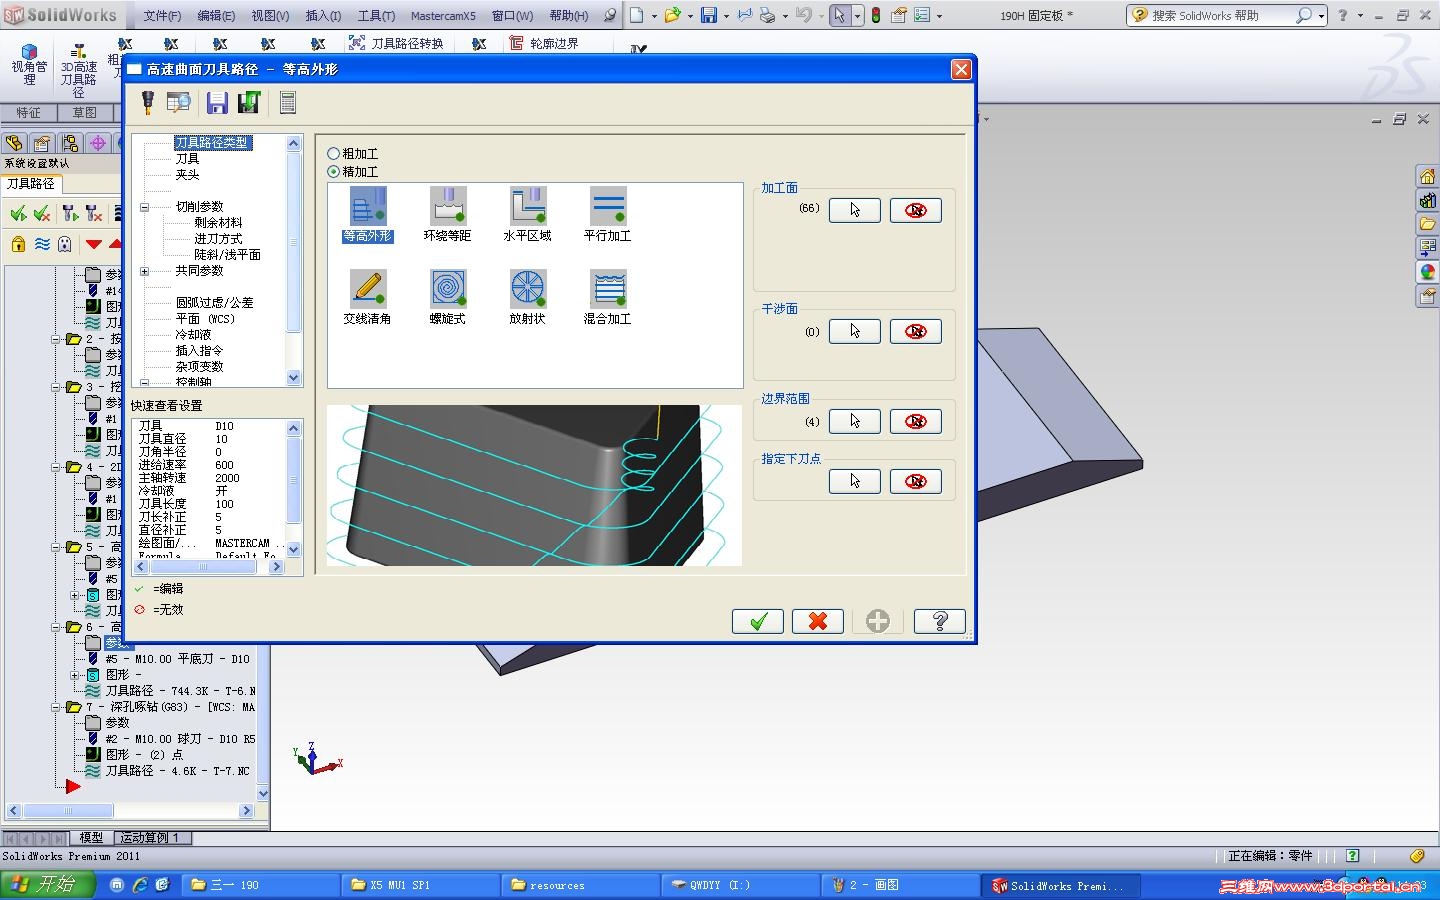Select 陡斜/浅平面 in the parameter tree
This screenshot has height=900, width=1440.
point(227,255)
